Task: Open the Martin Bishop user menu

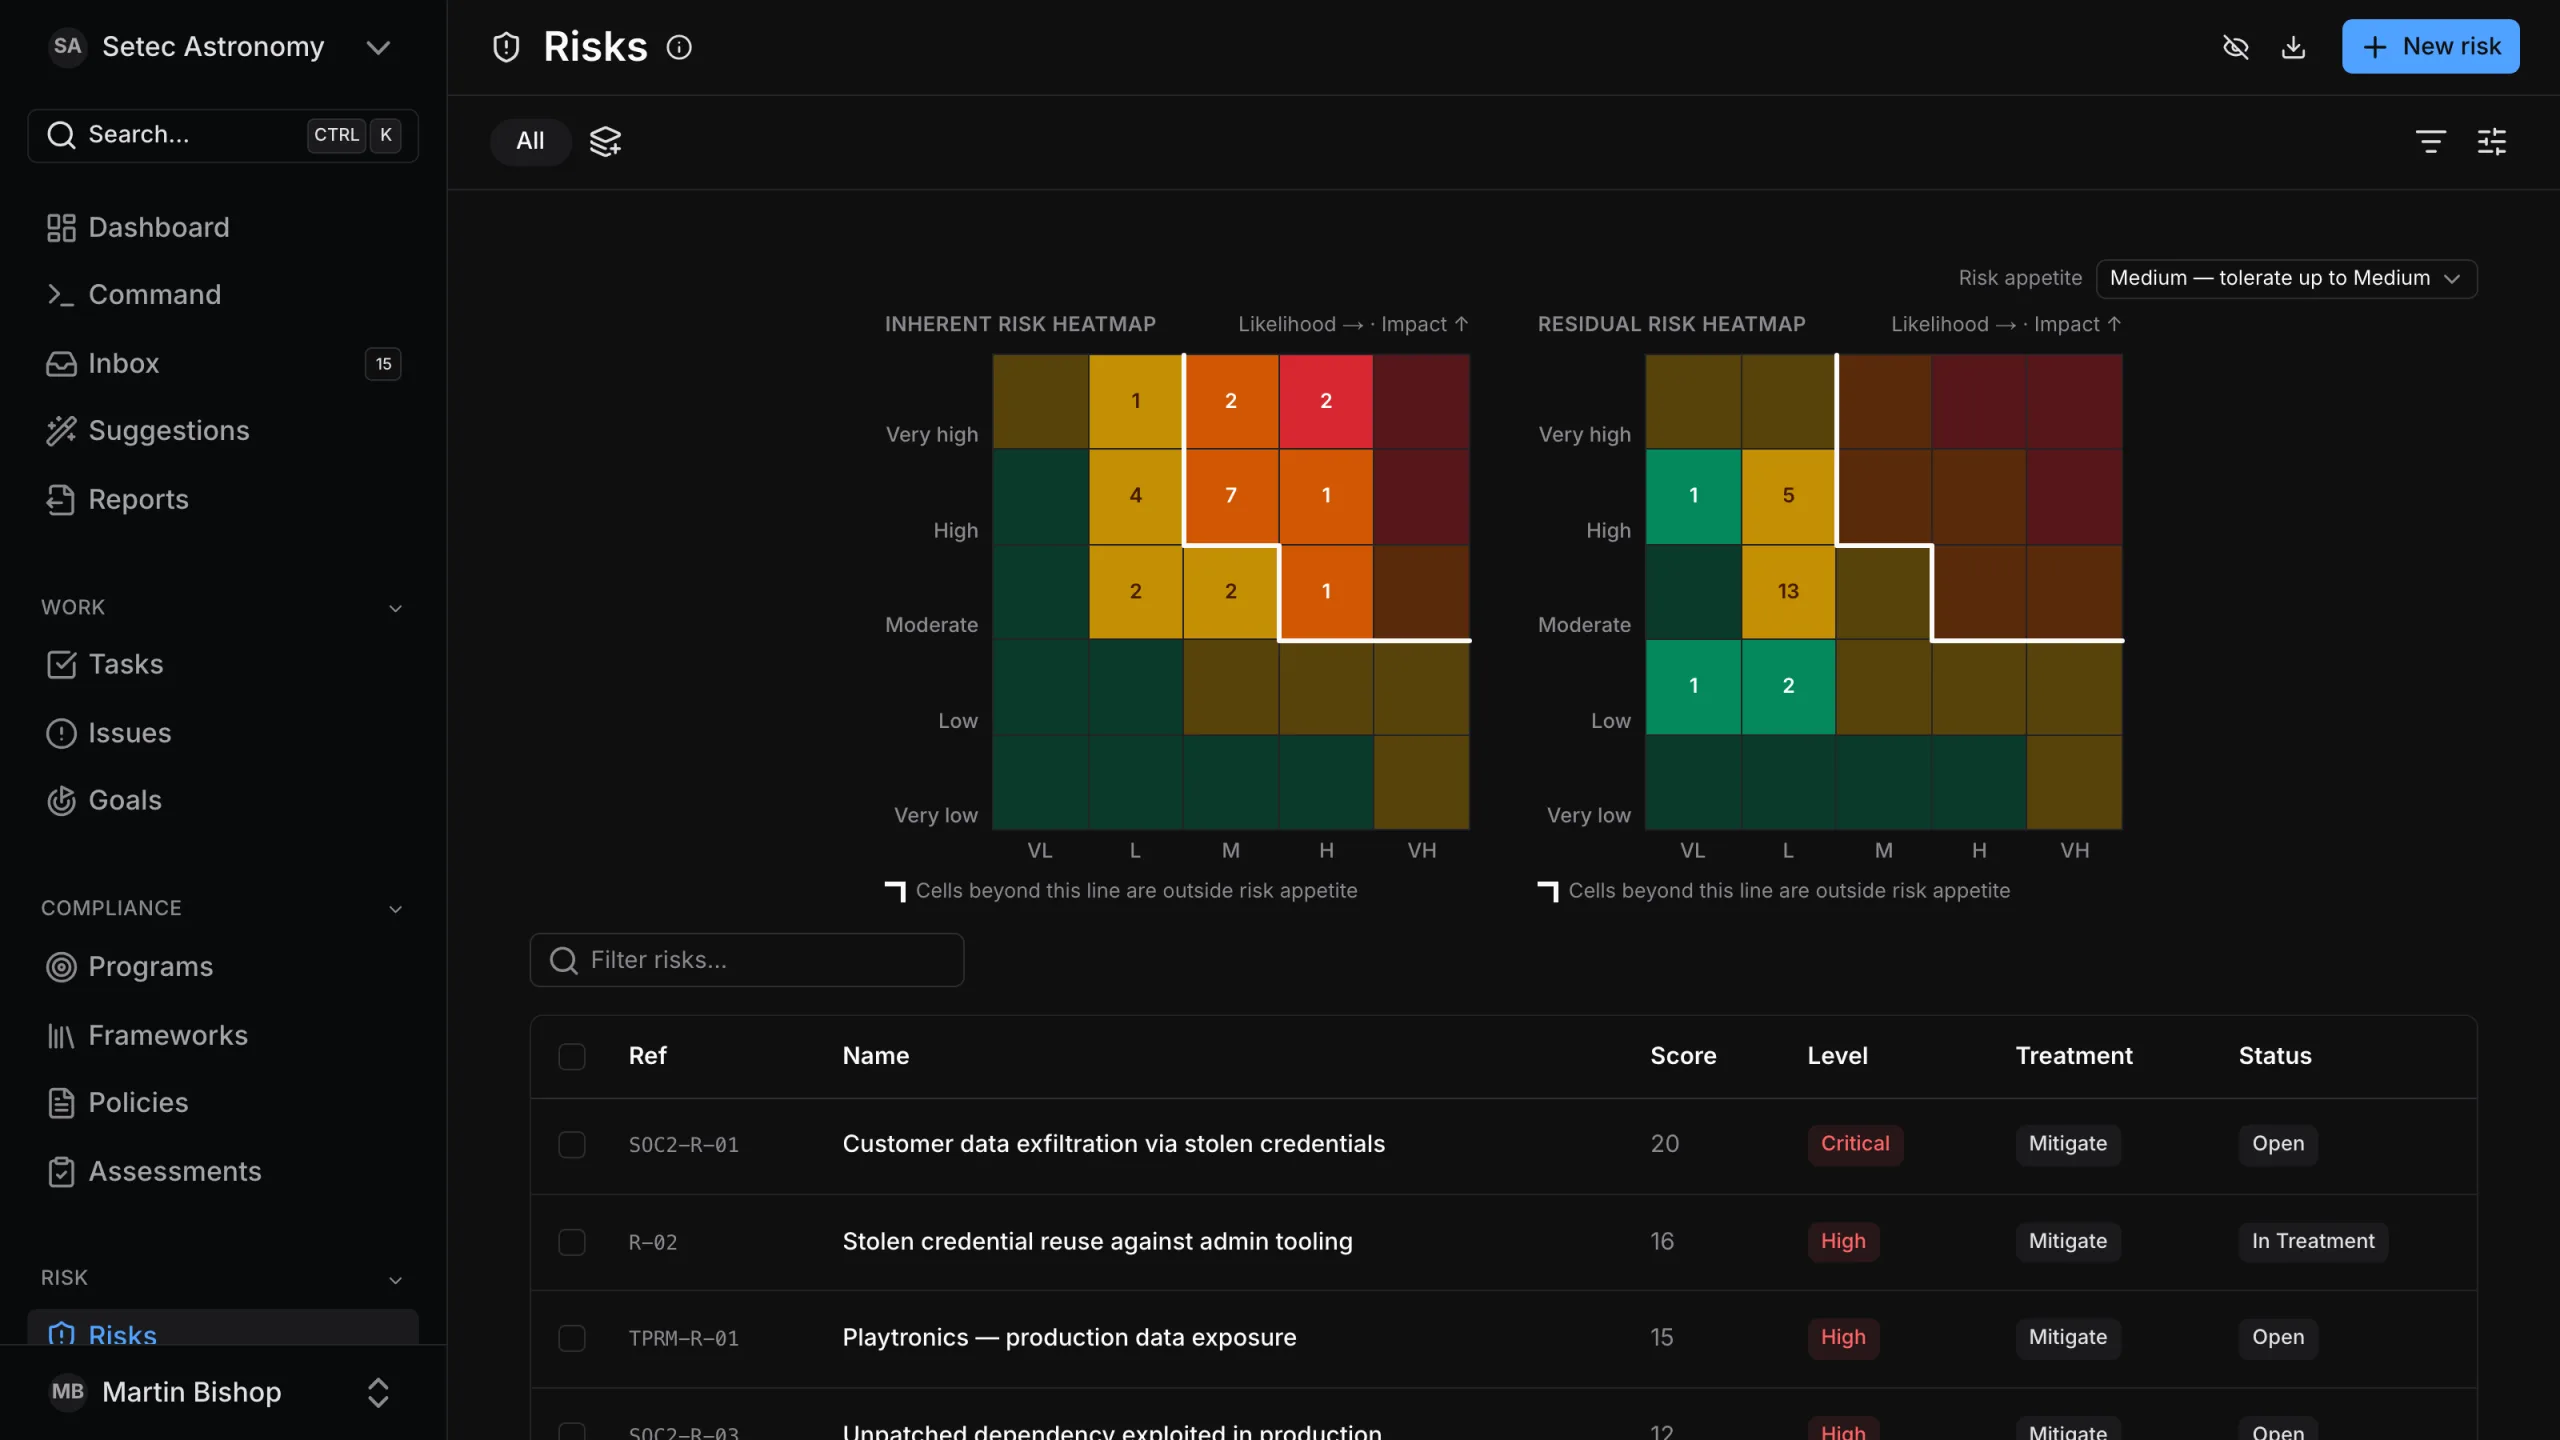Action: pyautogui.click(x=222, y=1392)
